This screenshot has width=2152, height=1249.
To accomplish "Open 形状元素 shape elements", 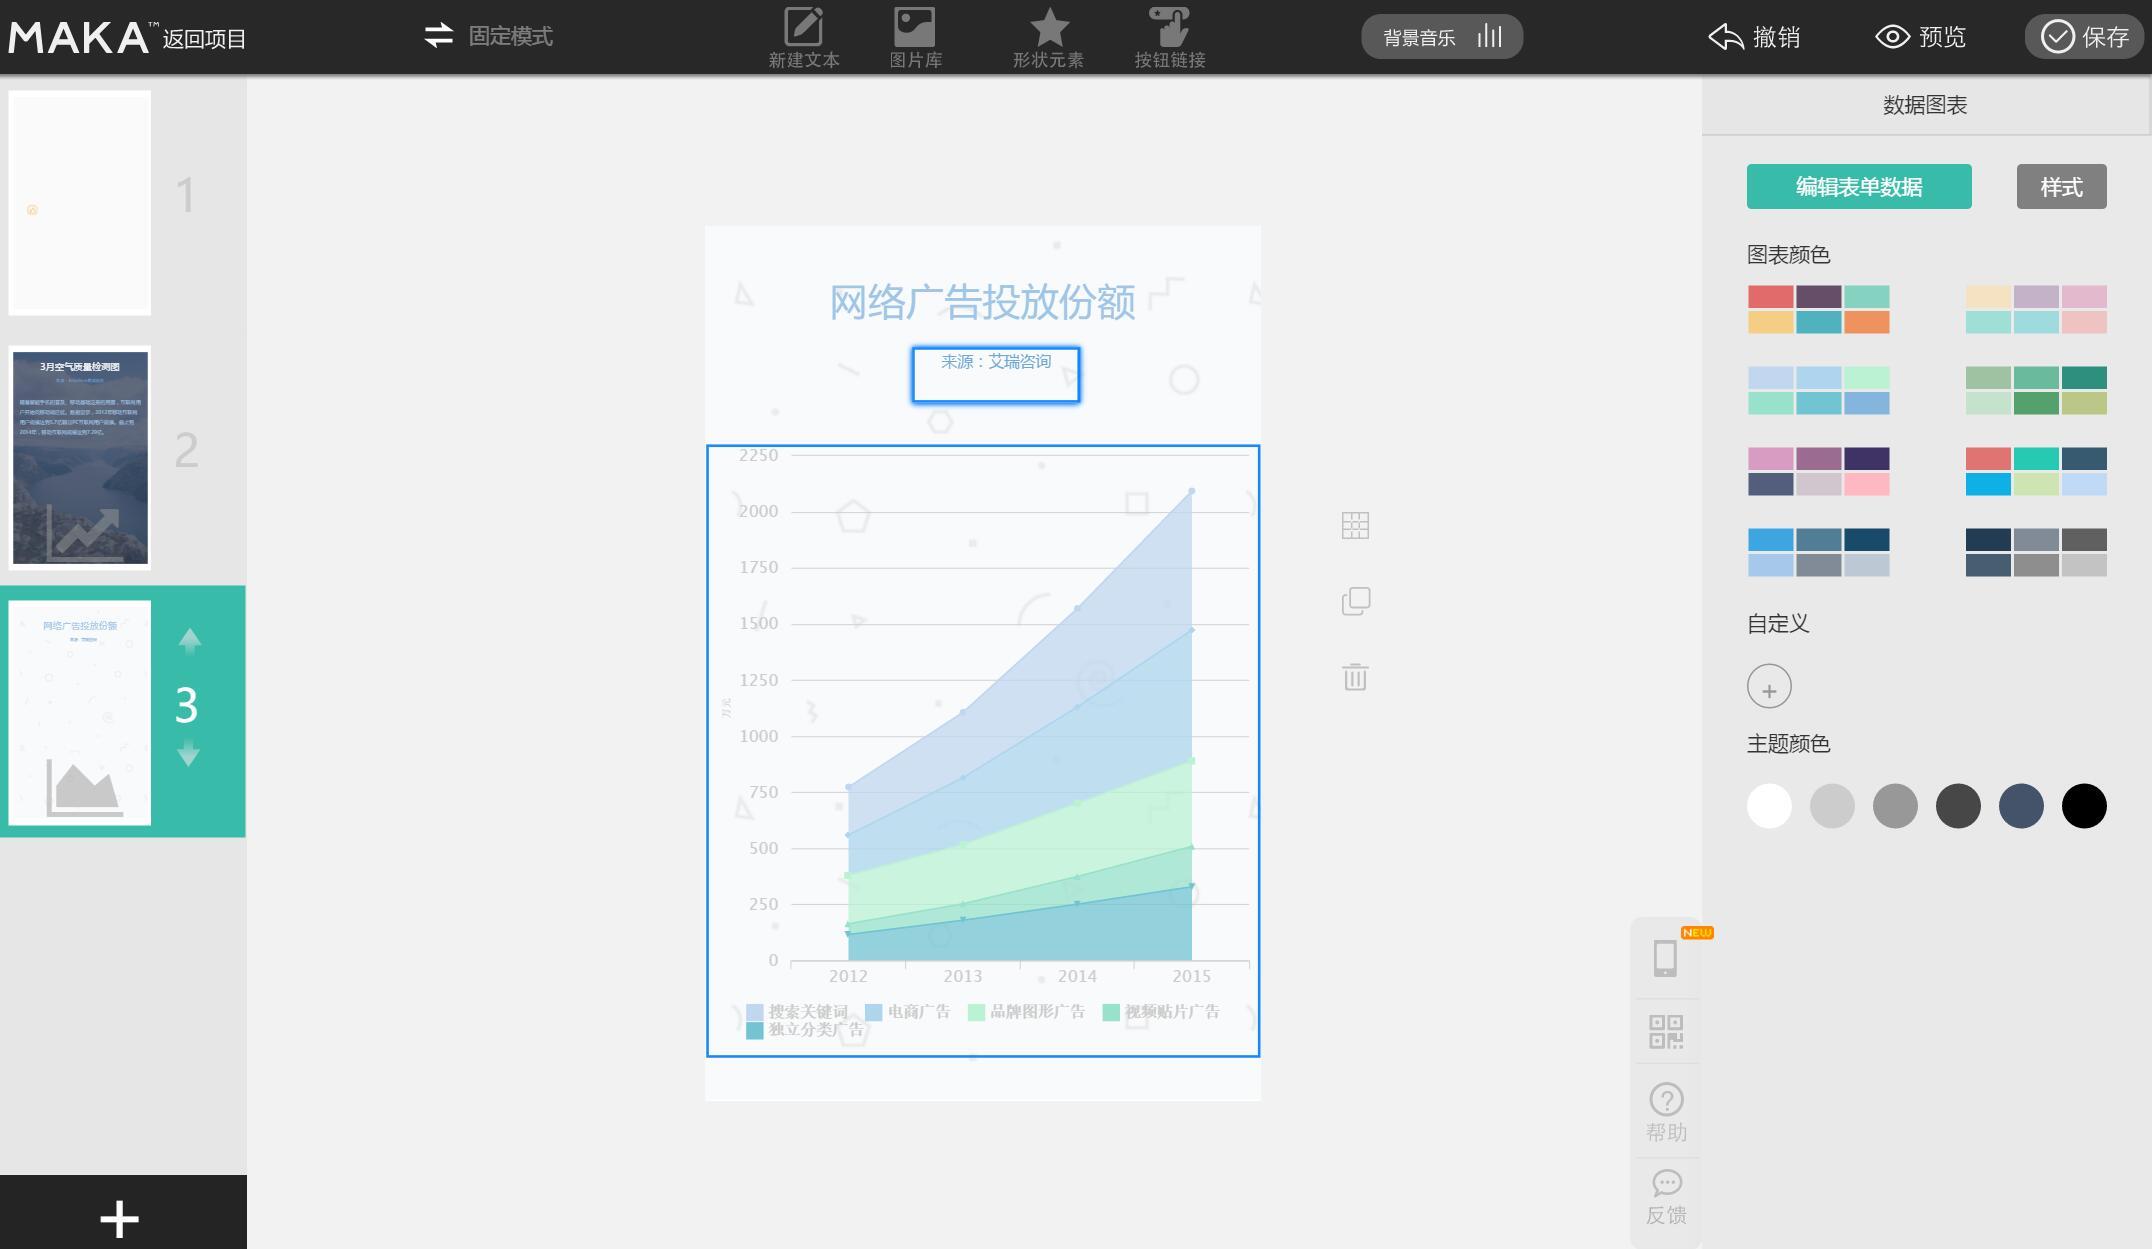I will 1048,38.
